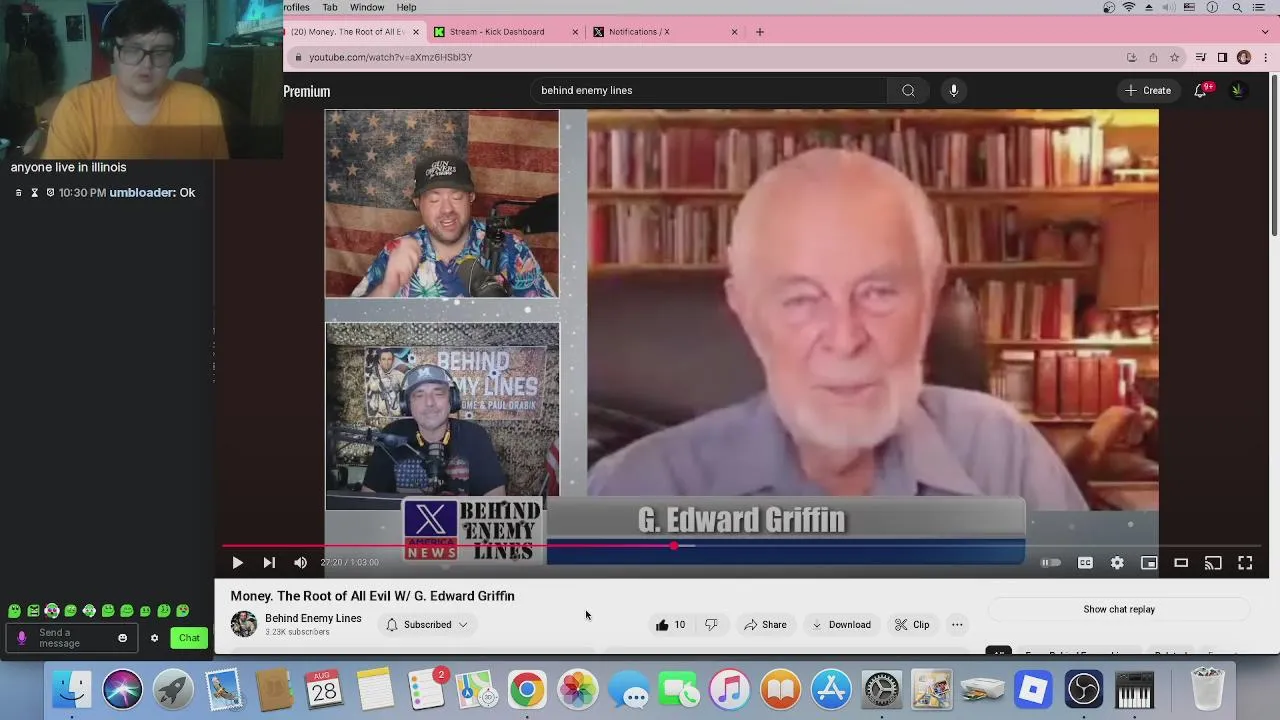This screenshot has width=1280, height=720.
Task: Switch to the Notifications / X tab
Action: coord(664,32)
